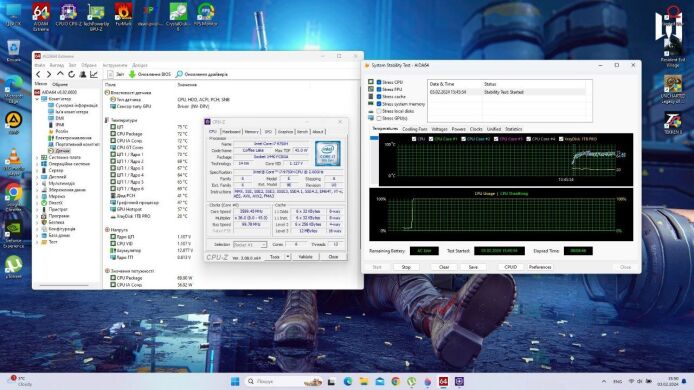Refresh AIDA64 data with the refresh icon
This screenshot has height=390, width=694.
pyautogui.click(x=71, y=74)
